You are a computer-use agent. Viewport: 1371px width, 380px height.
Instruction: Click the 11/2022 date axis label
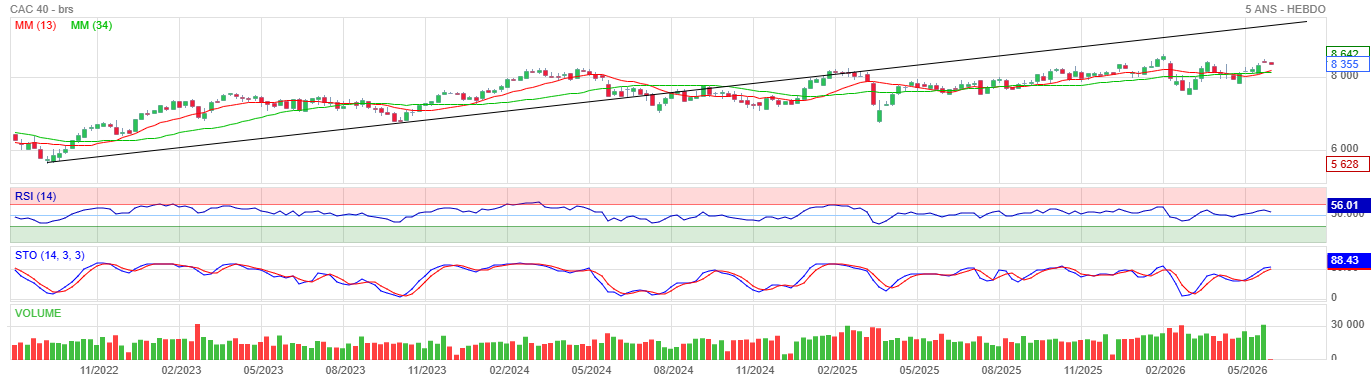click(99, 369)
